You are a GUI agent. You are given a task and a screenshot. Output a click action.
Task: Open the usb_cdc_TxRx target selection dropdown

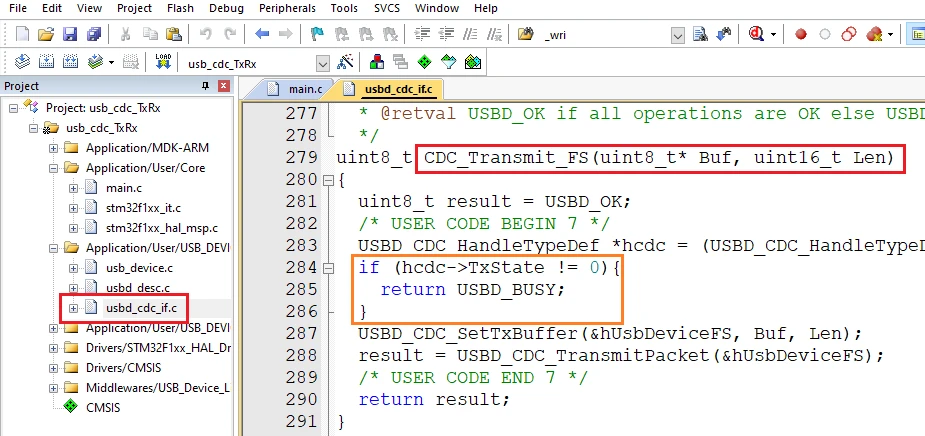click(x=323, y=64)
